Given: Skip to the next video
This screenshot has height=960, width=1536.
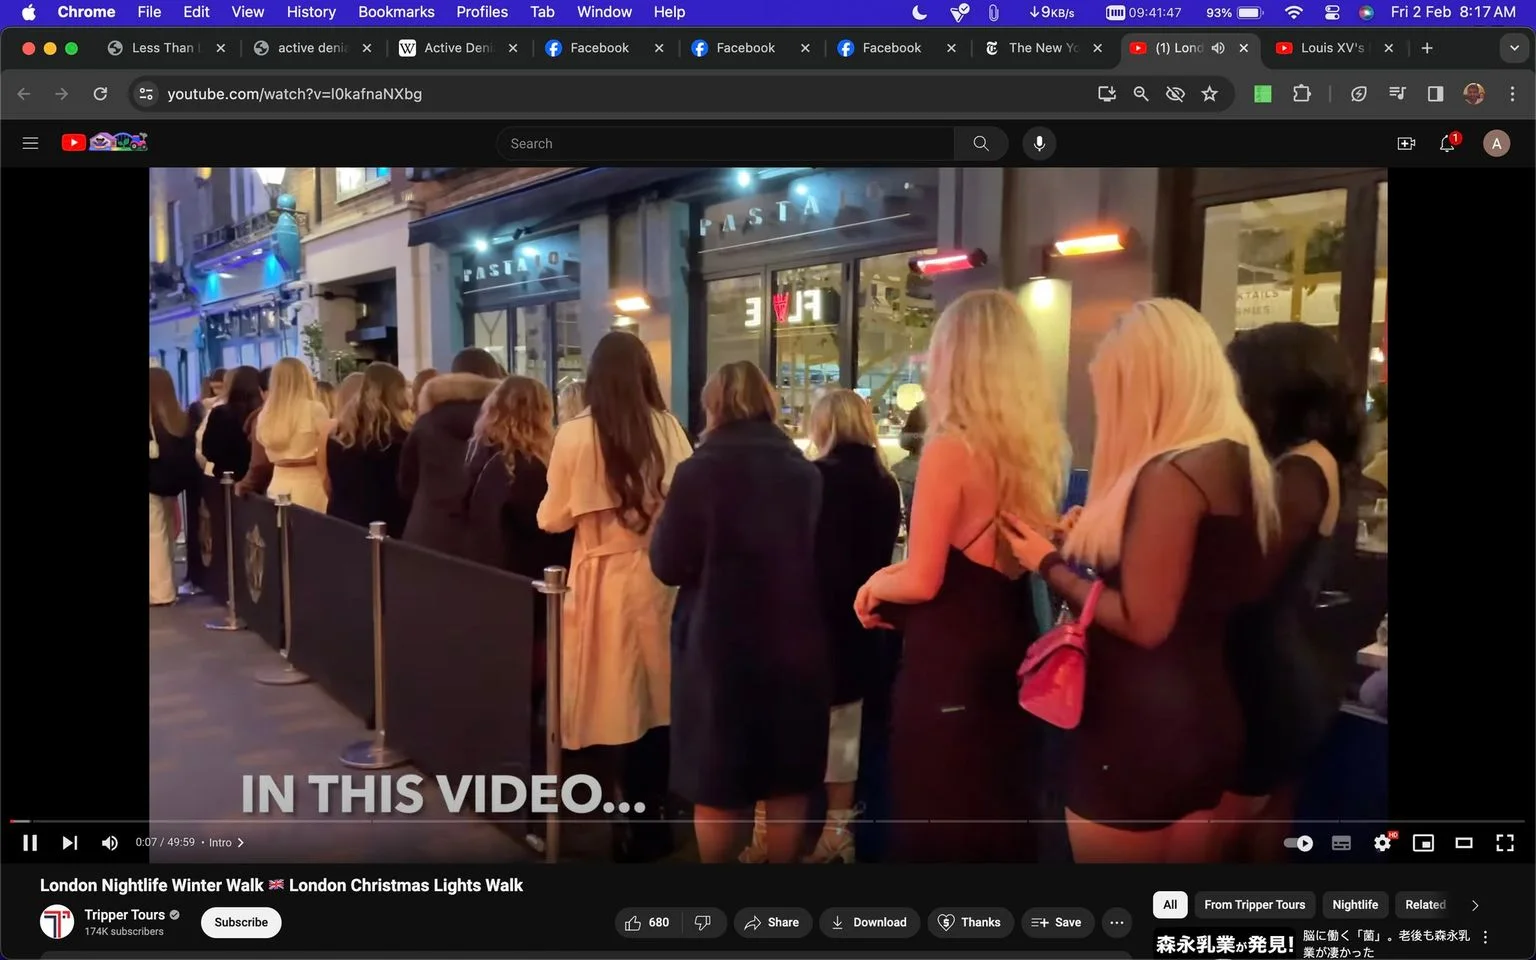Looking at the screenshot, I should click(x=69, y=842).
